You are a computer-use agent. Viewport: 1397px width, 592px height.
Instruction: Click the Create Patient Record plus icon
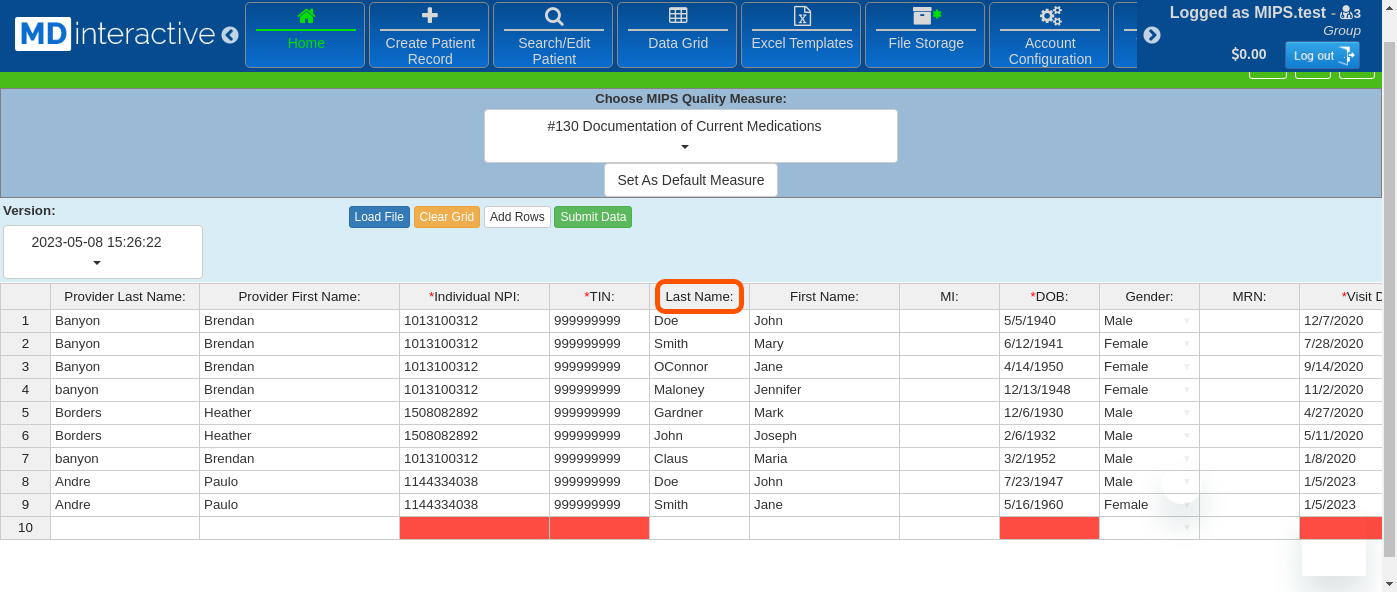pyautogui.click(x=429, y=16)
